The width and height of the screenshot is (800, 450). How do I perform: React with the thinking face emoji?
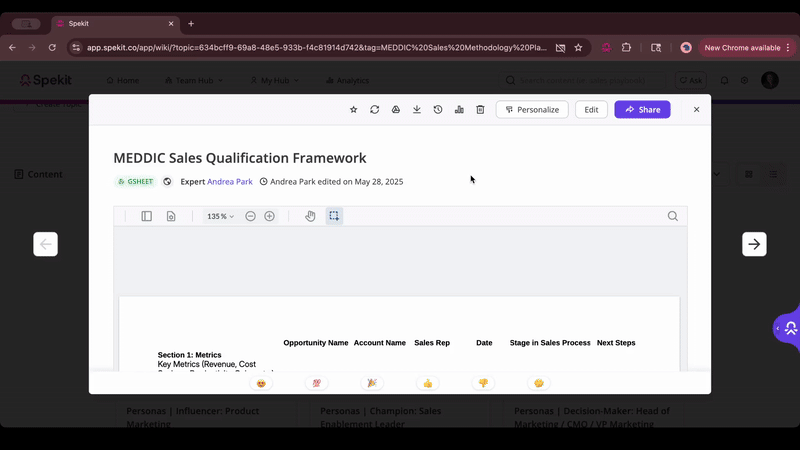pos(539,383)
